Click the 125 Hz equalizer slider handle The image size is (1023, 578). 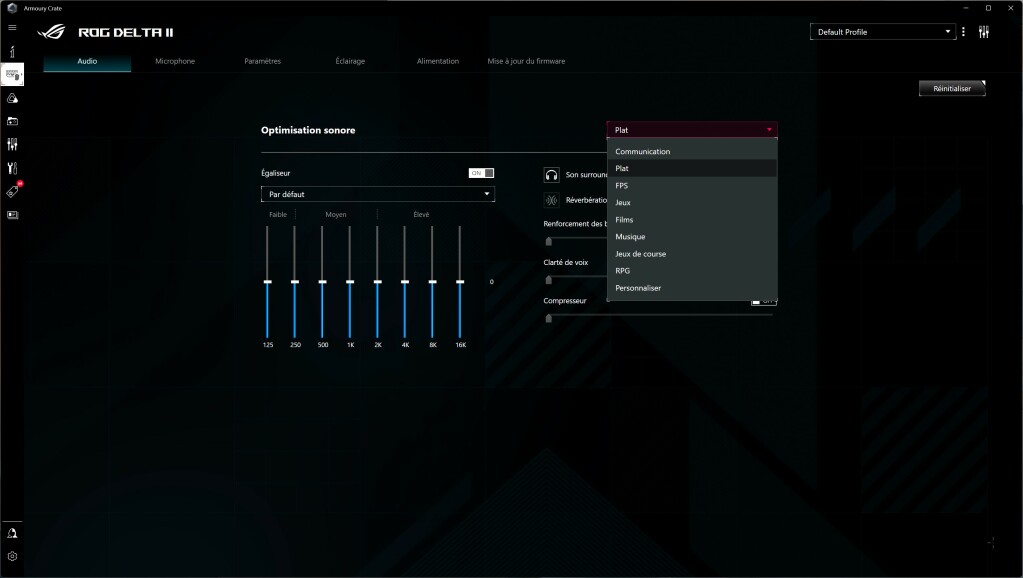(267, 282)
